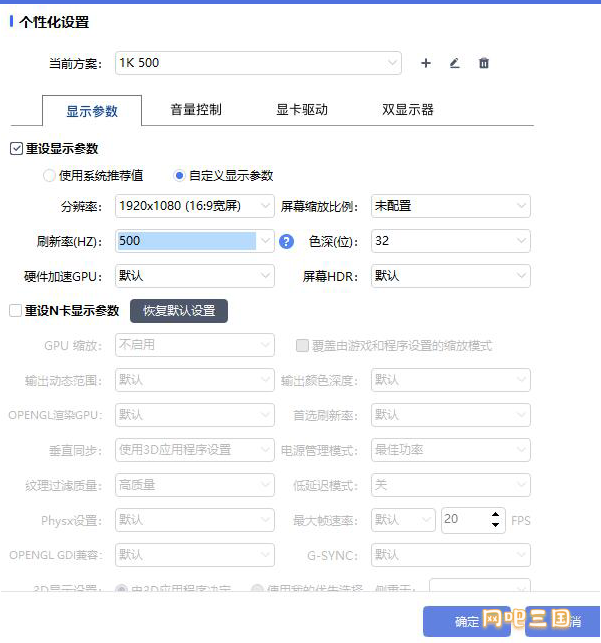Viewport: 601px width, 643px height.
Task: Open the GPU 缩放 dropdown
Action: tap(195, 345)
